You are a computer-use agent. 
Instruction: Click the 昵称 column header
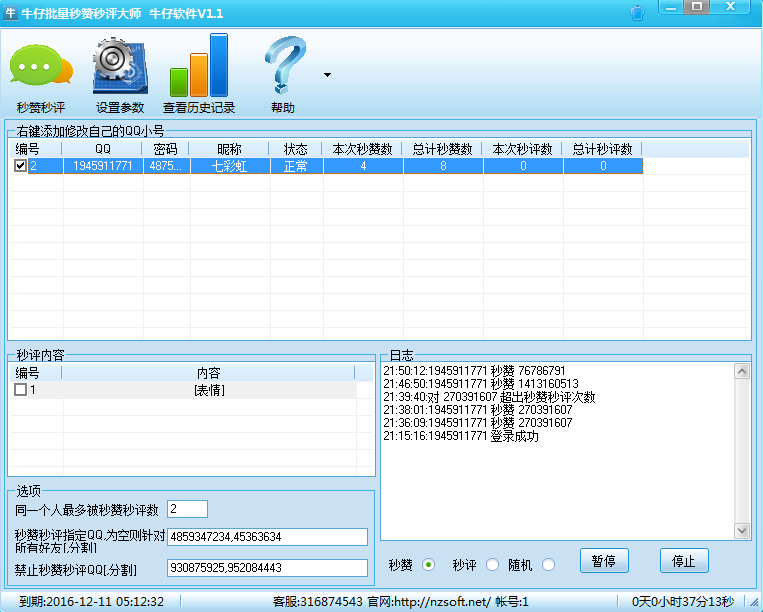[229, 149]
